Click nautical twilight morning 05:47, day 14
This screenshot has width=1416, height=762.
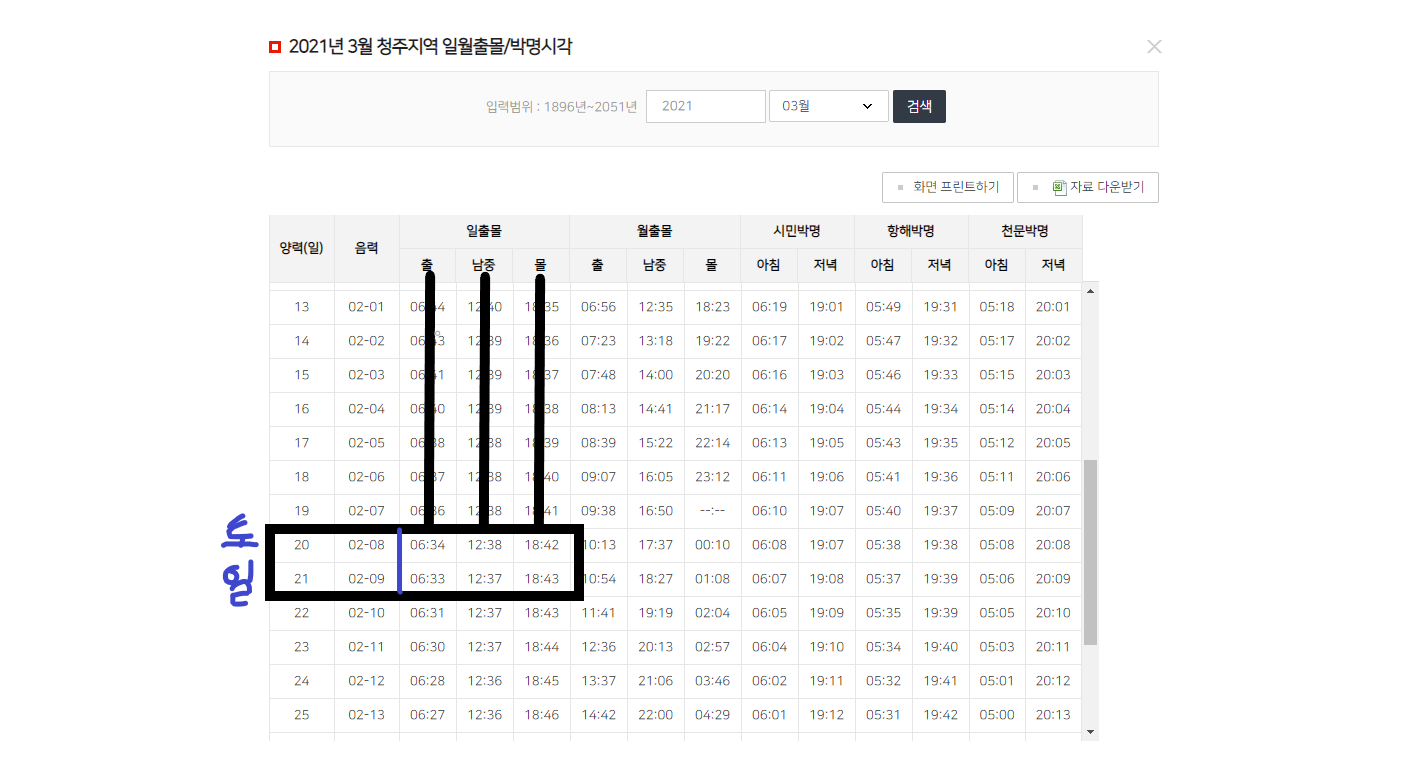[883, 341]
